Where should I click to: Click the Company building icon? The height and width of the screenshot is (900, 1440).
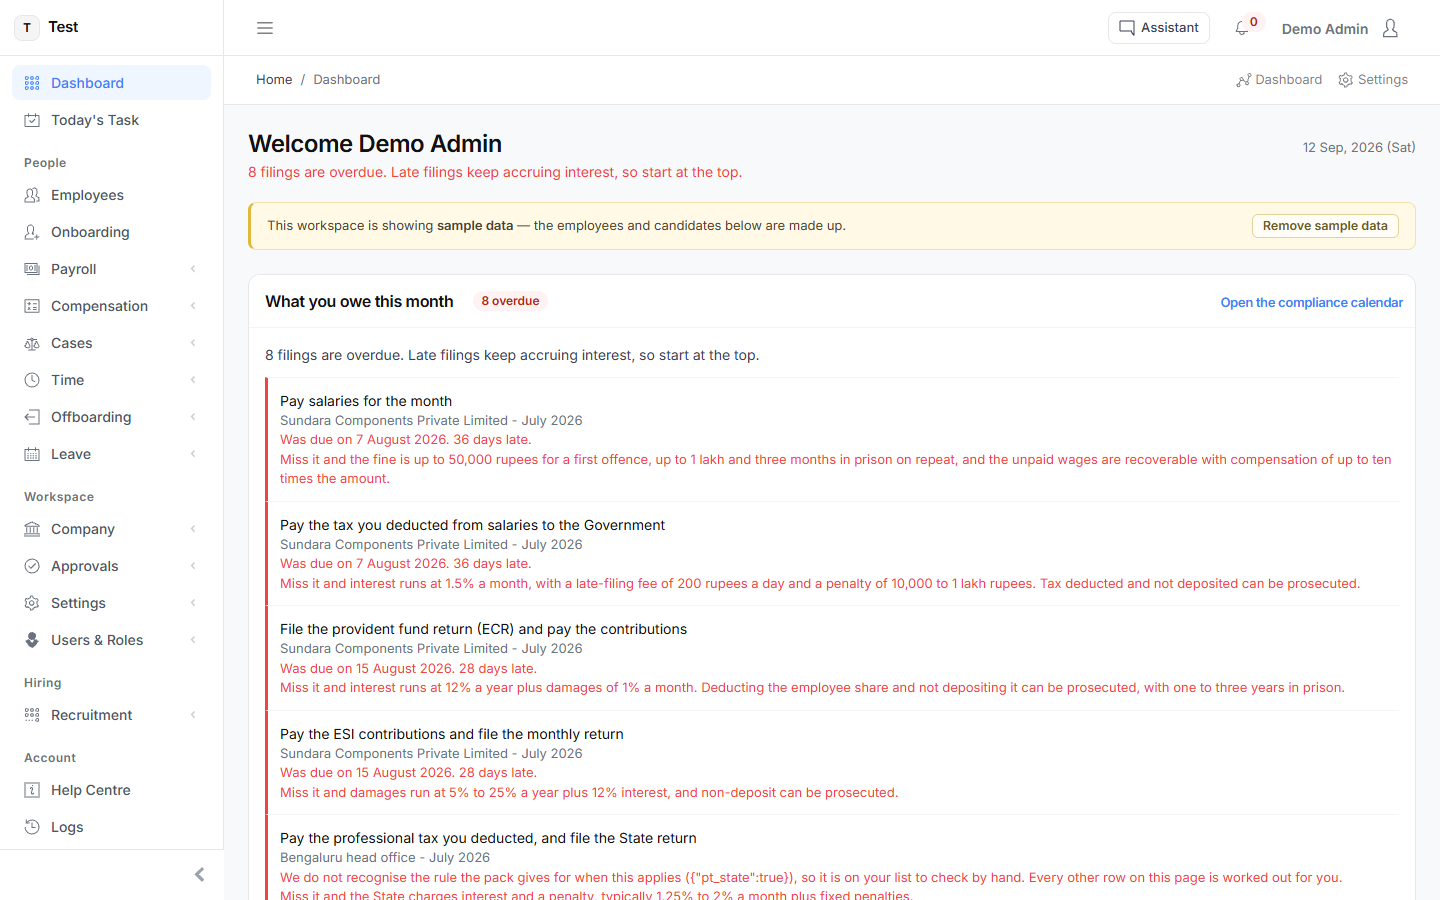[x=32, y=529]
